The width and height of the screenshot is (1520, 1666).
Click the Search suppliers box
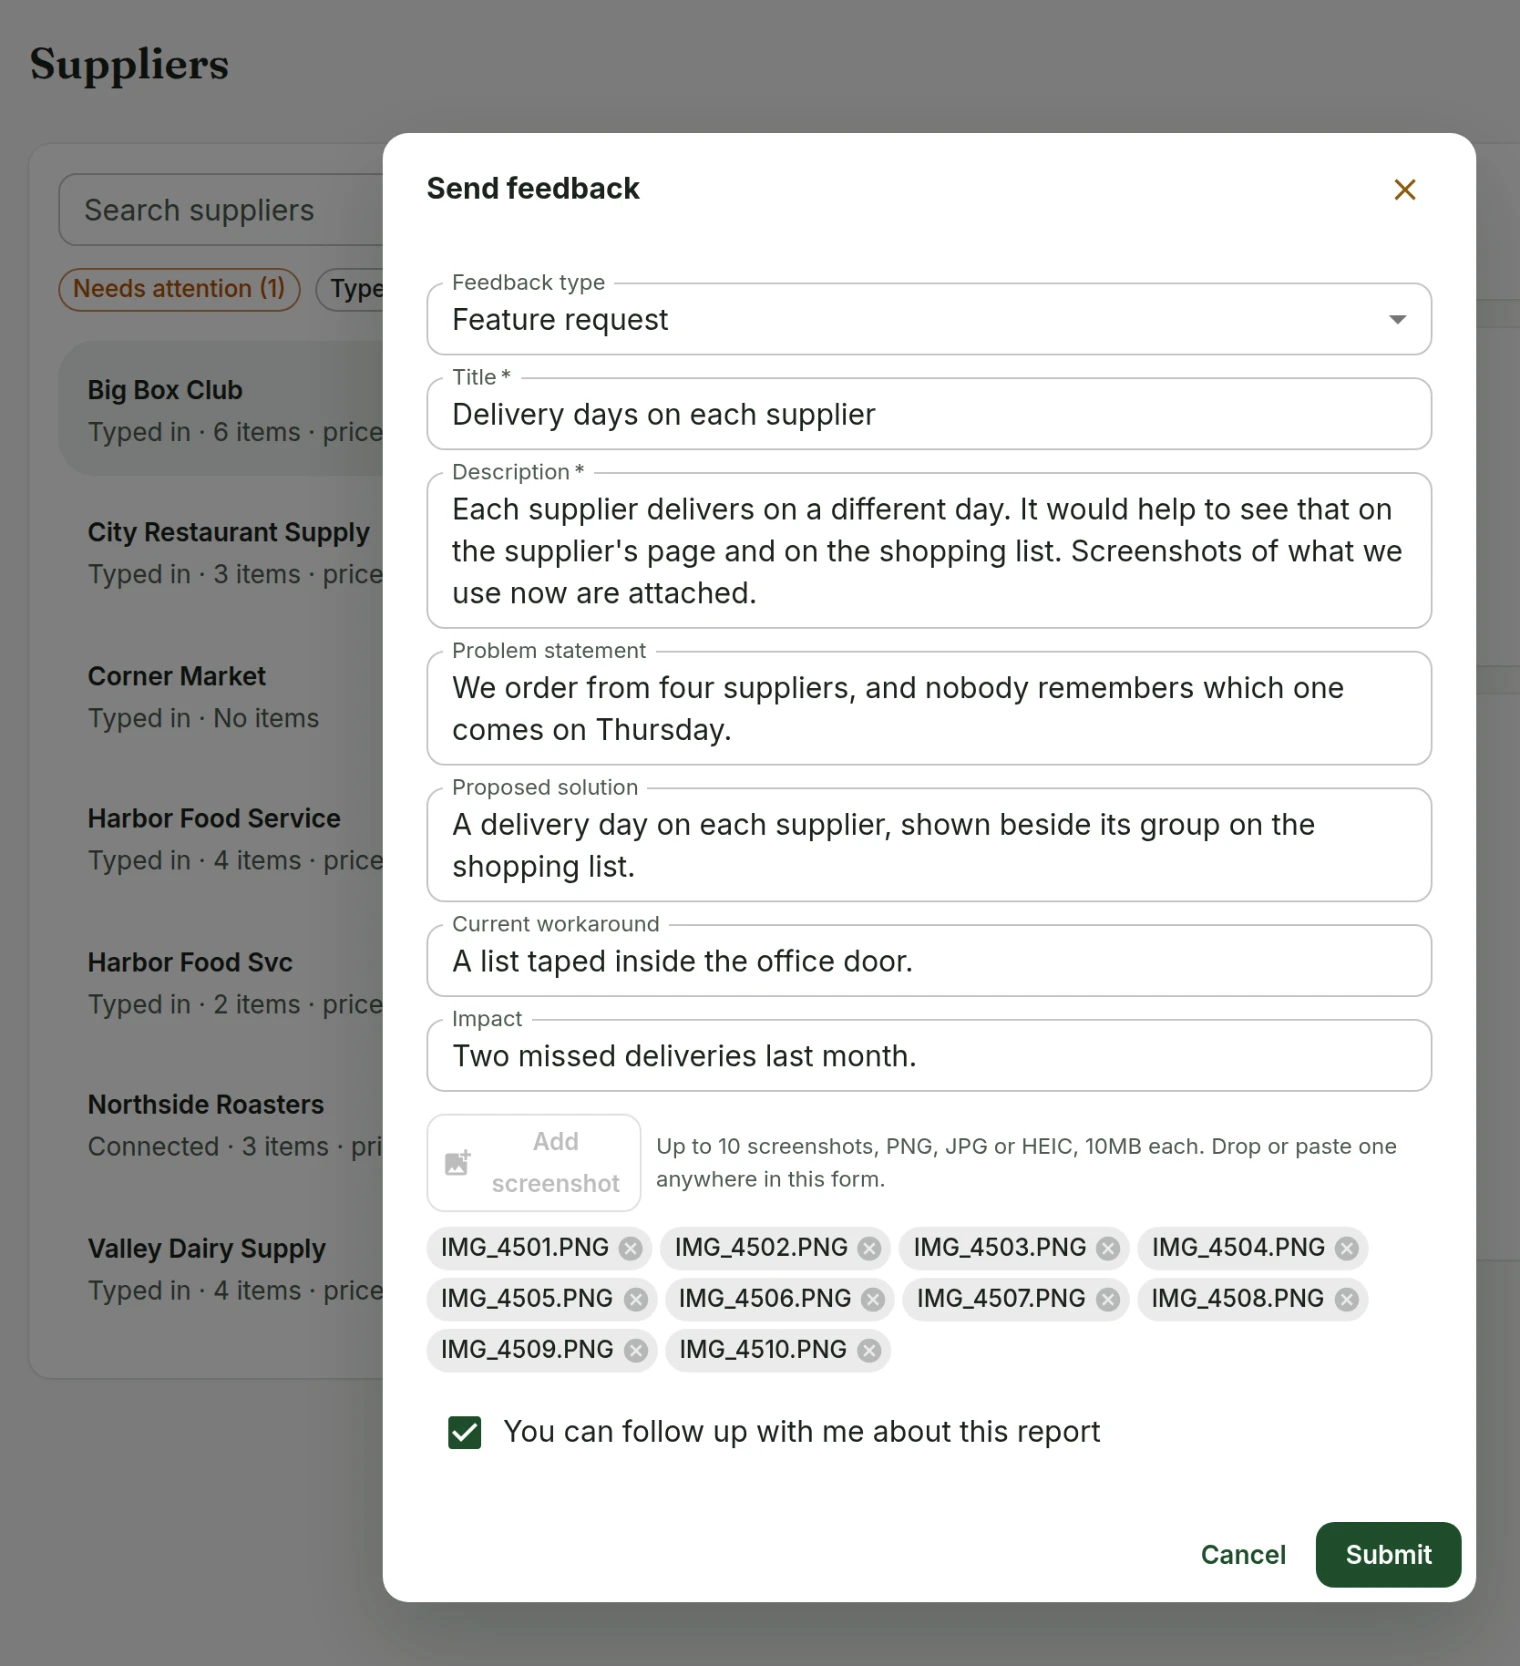(x=222, y=210)
